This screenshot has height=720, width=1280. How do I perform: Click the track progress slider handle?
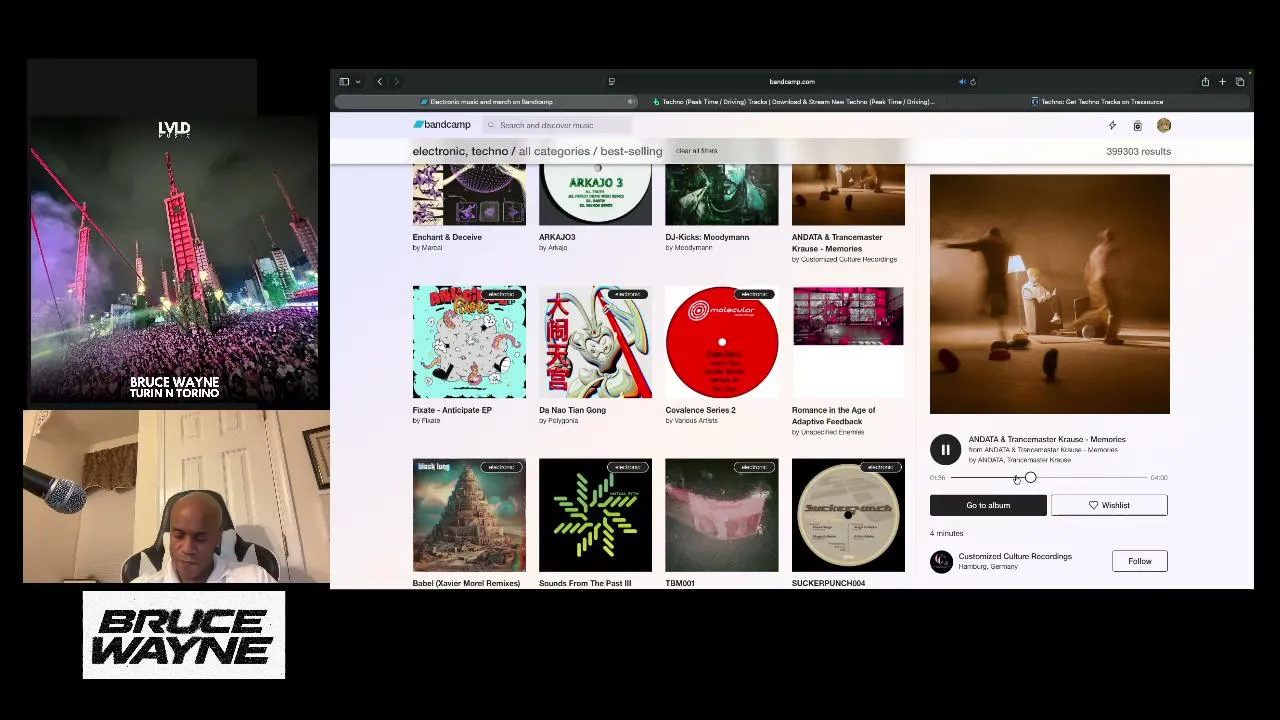pos(1030,478)
